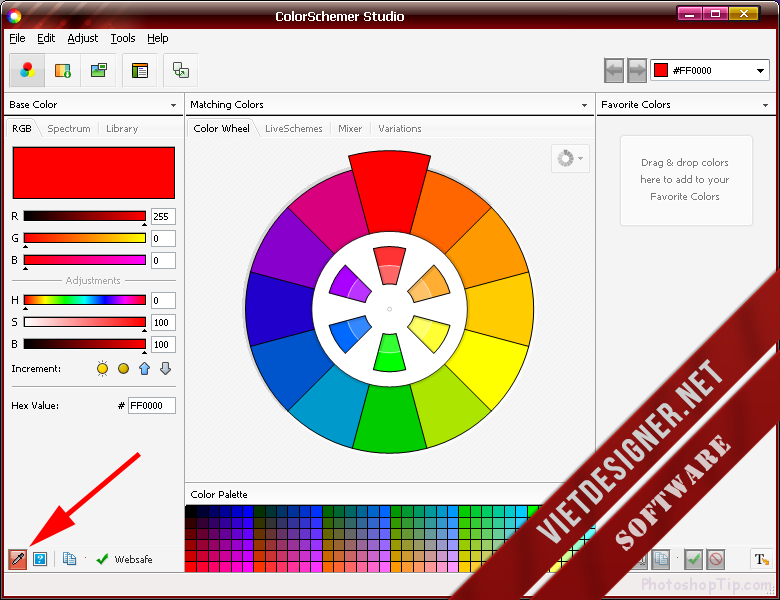Click the lighten sun increment icon
Screen dimensions: 780x600
pyautogui.click(x=102, y=369)
